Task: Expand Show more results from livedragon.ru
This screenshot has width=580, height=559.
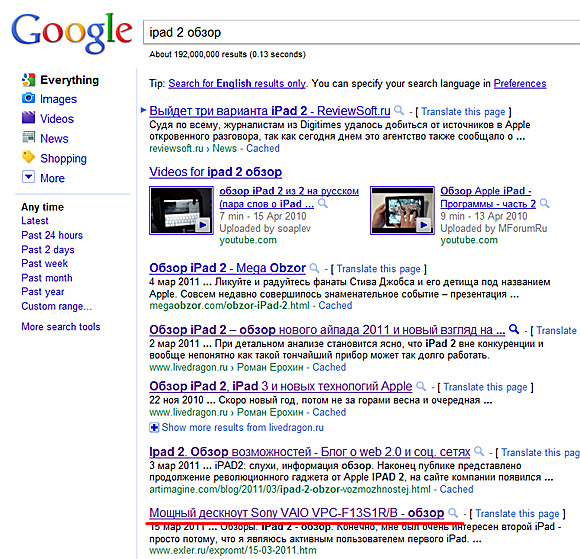Action: pos(236,428)
